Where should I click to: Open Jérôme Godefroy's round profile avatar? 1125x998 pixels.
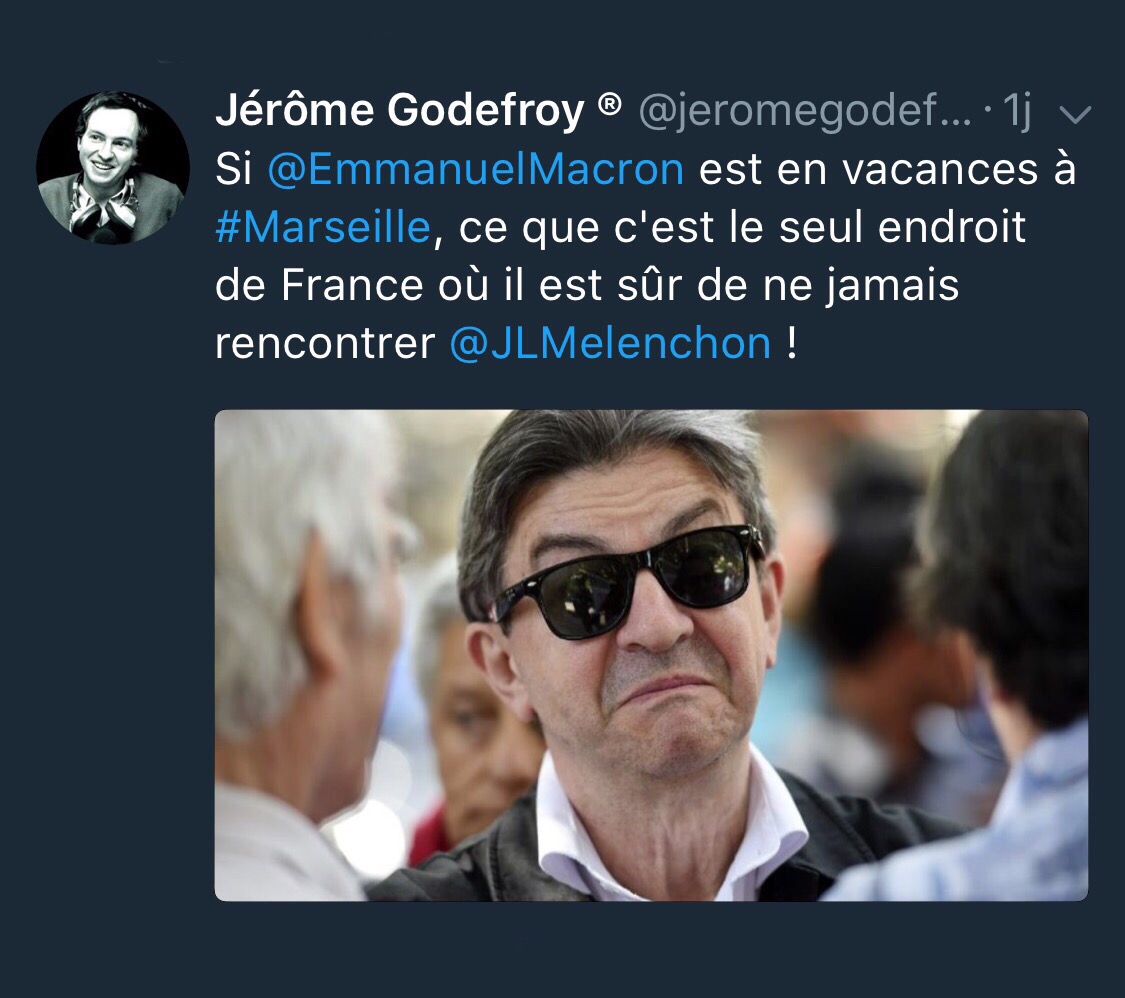(113, 168)
